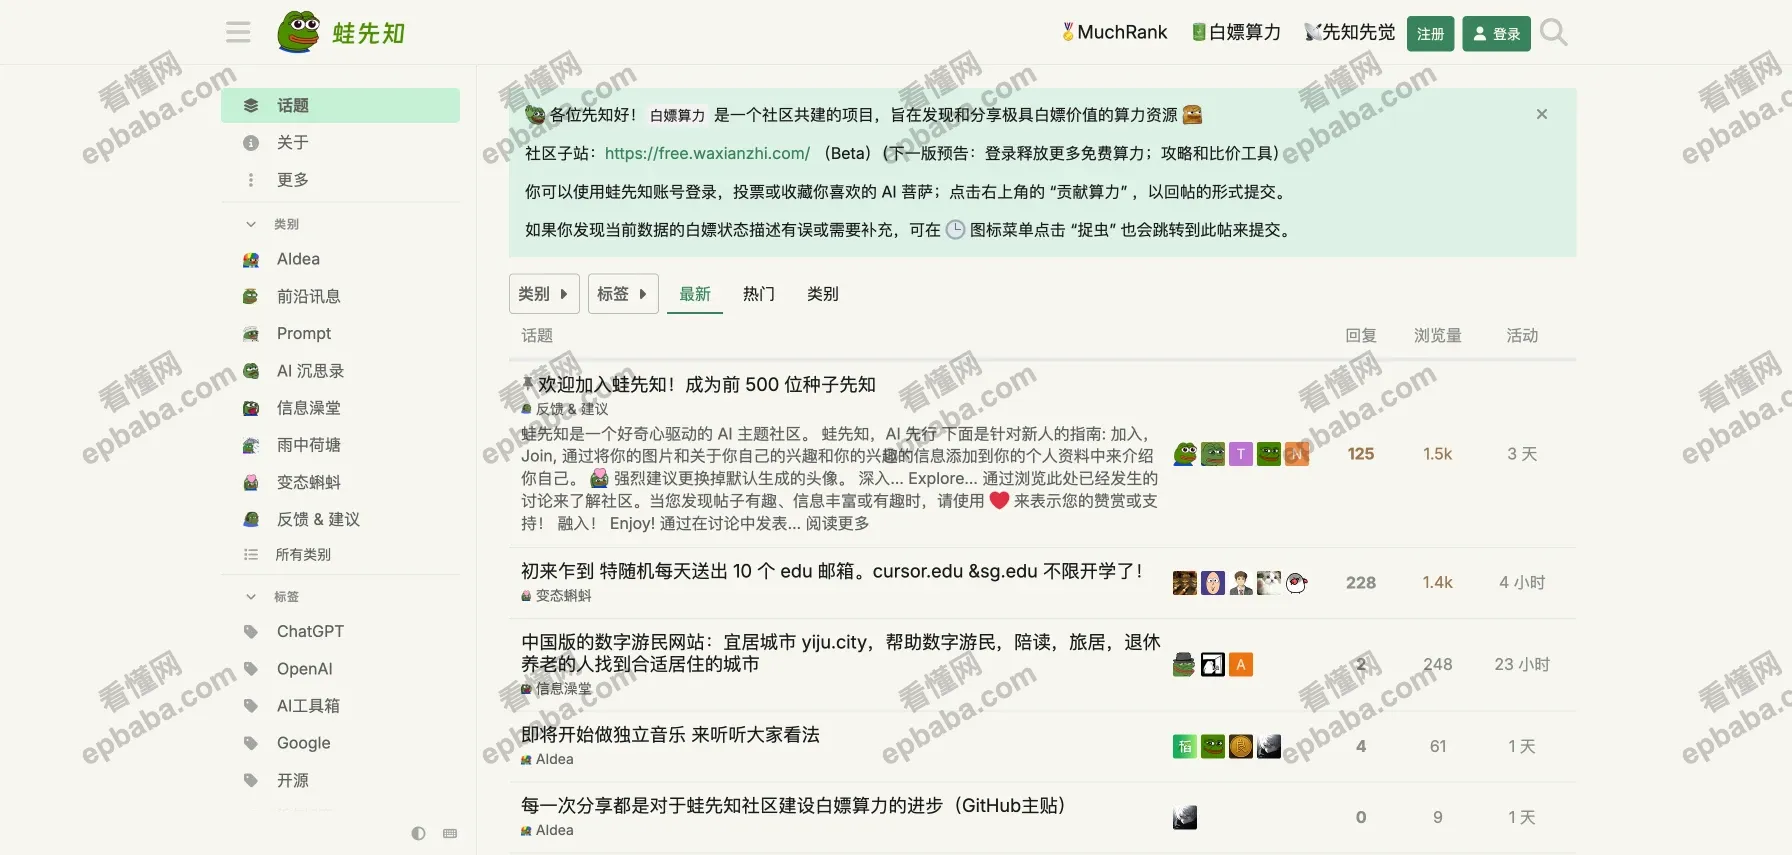The image size is (1792, 855).
Task: Click the purple T avatar on welcome topic
Action: (1241, 454)
